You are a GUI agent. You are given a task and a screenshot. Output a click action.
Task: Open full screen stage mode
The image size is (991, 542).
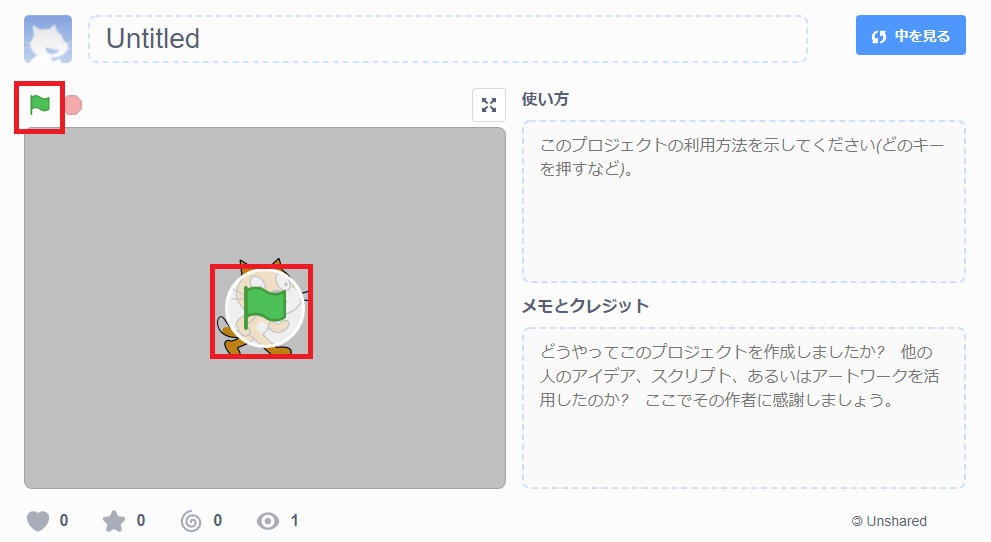[x=489, y=105]
